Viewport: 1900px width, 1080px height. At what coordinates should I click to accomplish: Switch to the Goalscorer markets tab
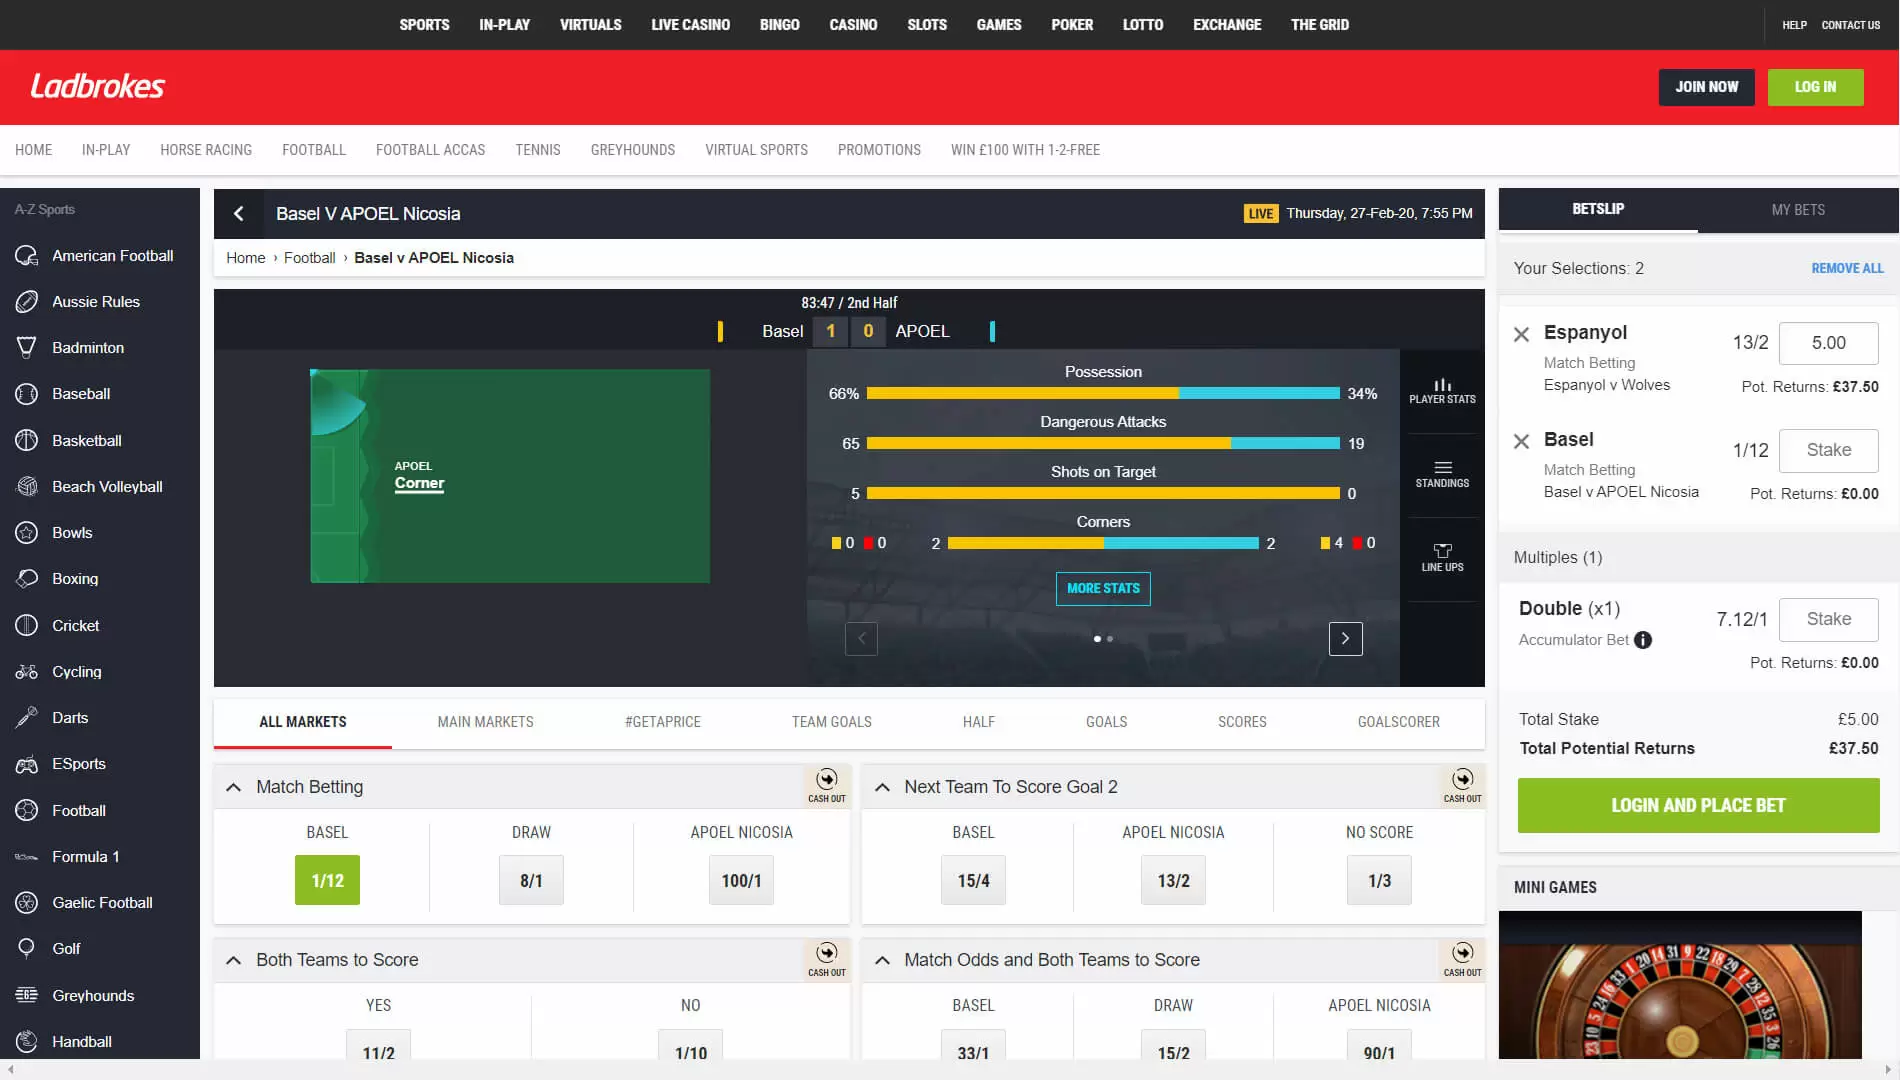tap(1398, 722)
